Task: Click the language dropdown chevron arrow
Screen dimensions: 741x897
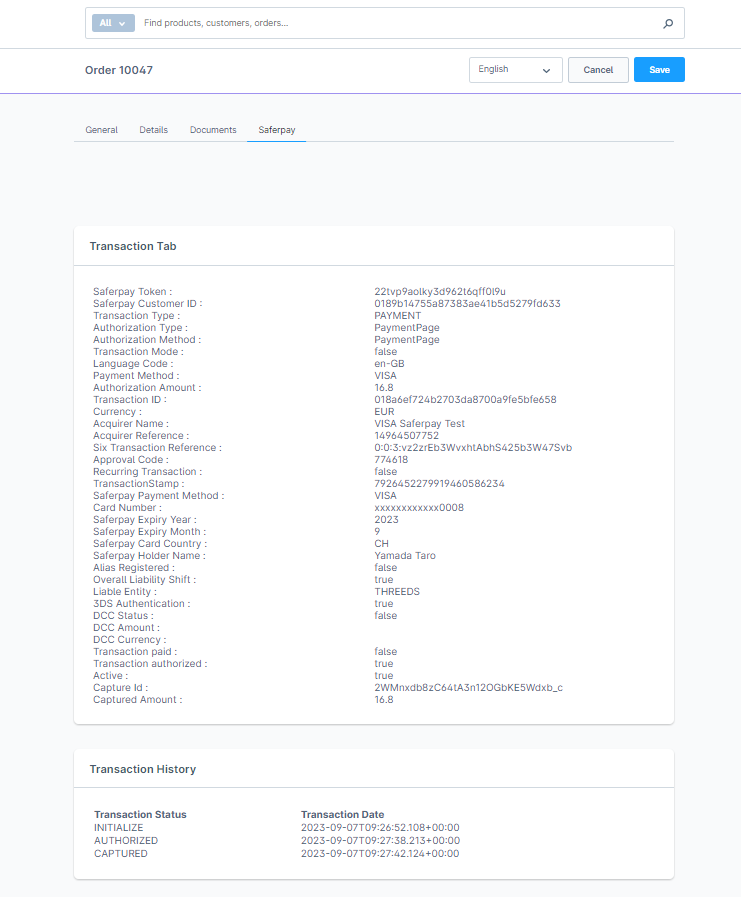Action: (x=546, y=71)
